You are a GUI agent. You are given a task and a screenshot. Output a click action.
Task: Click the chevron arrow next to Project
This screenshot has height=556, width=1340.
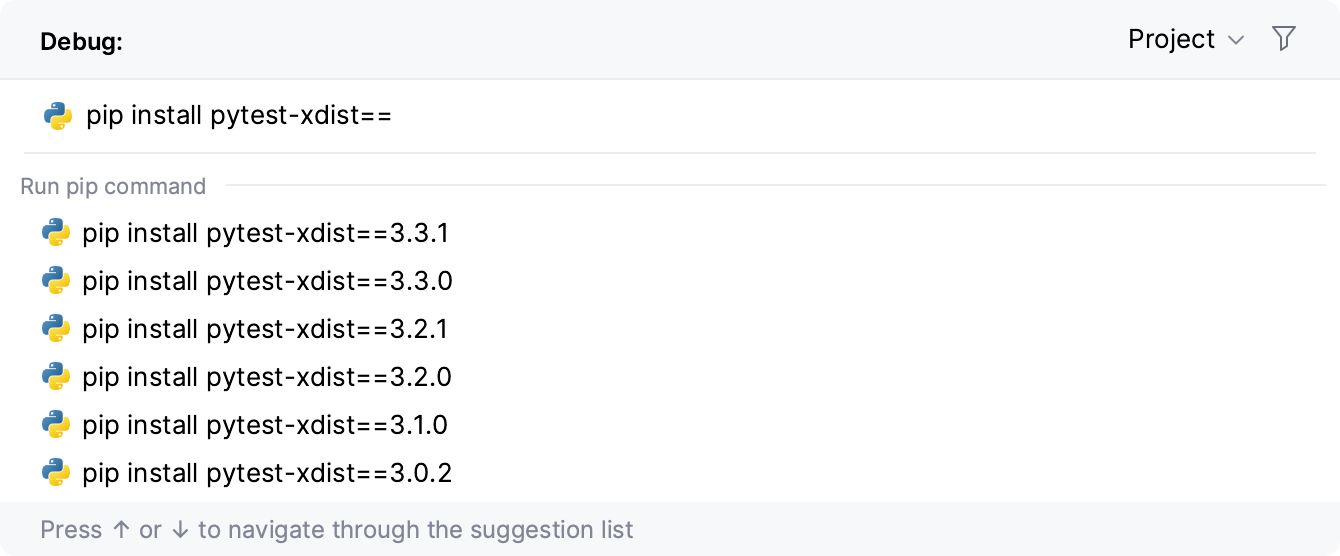click(x=1236, y=40)
